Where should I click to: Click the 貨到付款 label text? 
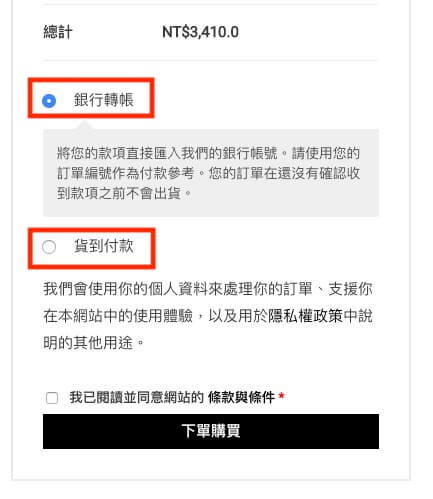[104, 246]
